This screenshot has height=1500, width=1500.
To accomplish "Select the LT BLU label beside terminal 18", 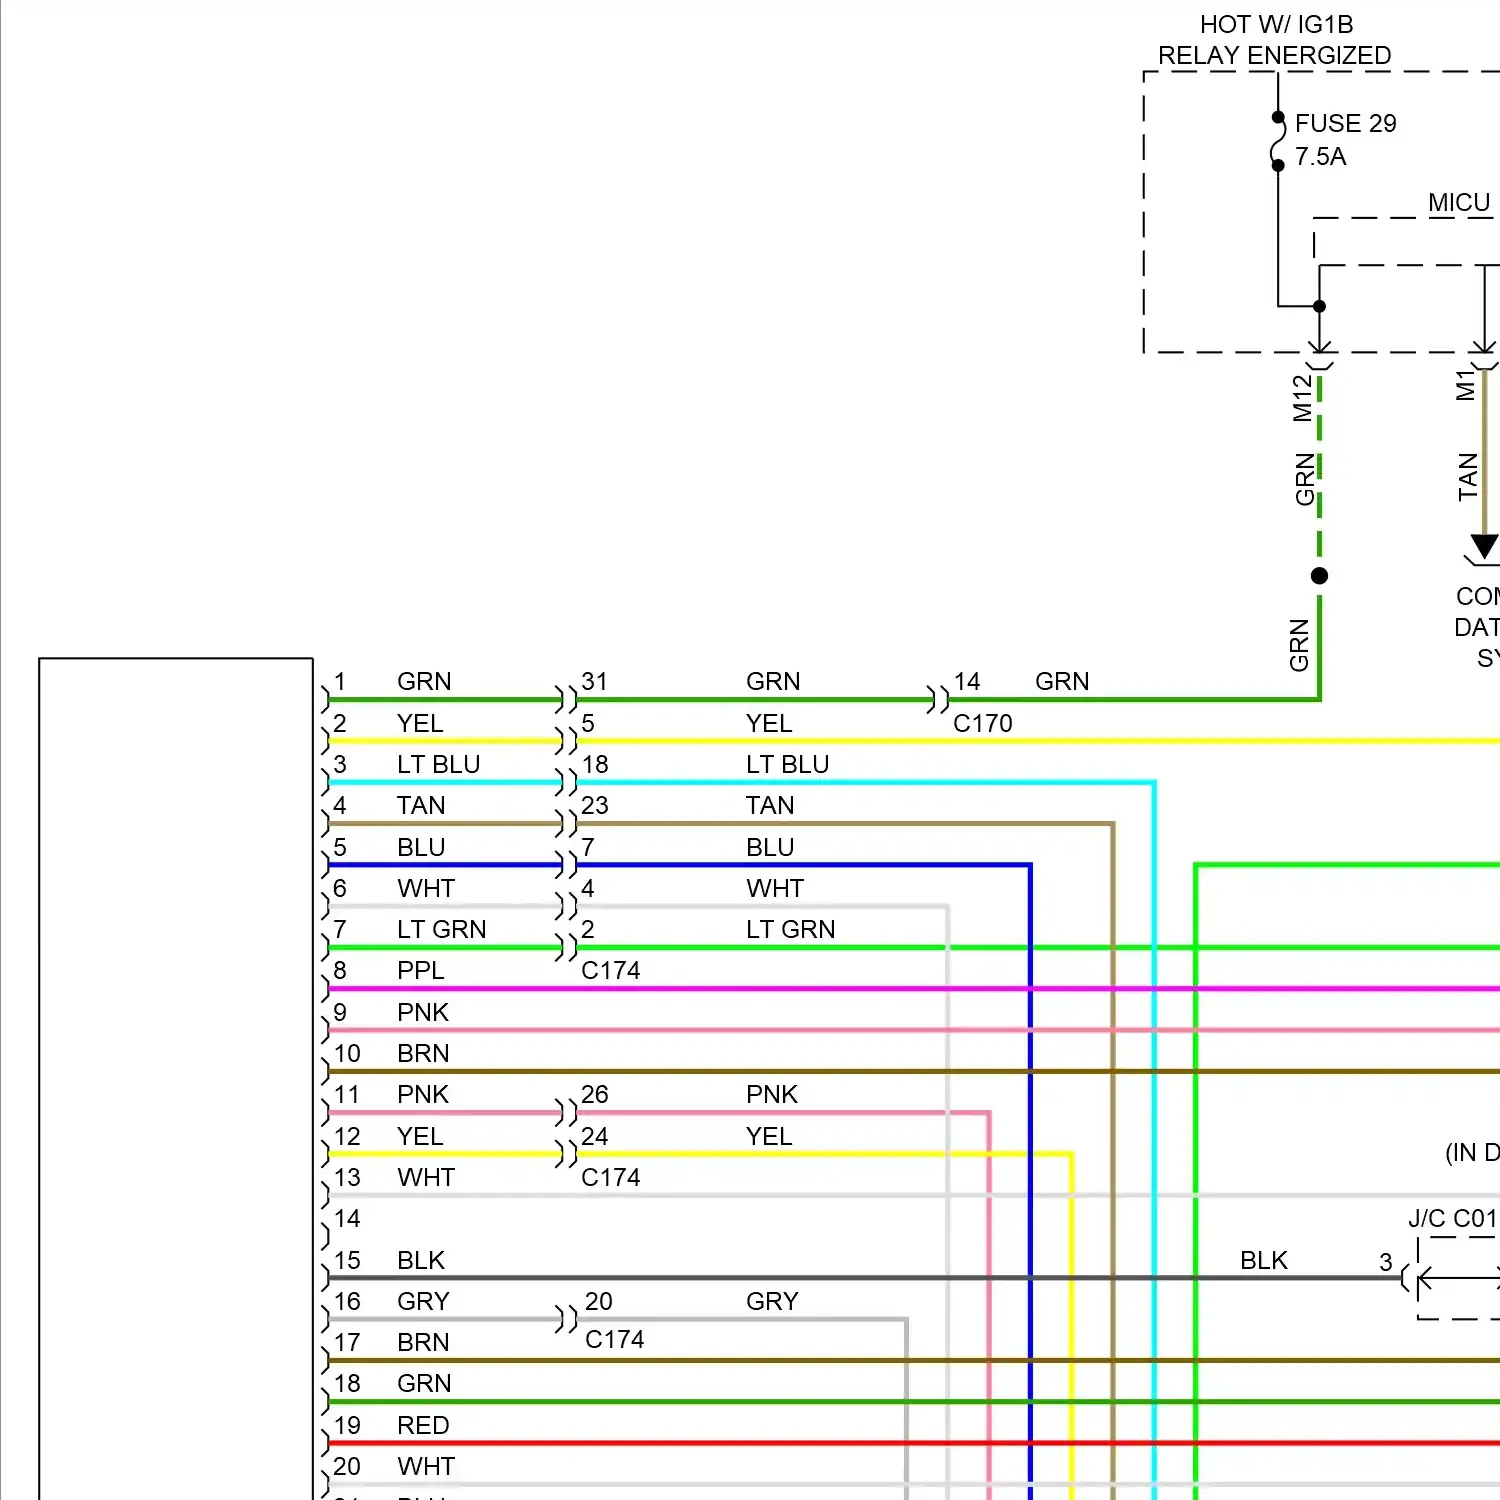I will [787, 764].
